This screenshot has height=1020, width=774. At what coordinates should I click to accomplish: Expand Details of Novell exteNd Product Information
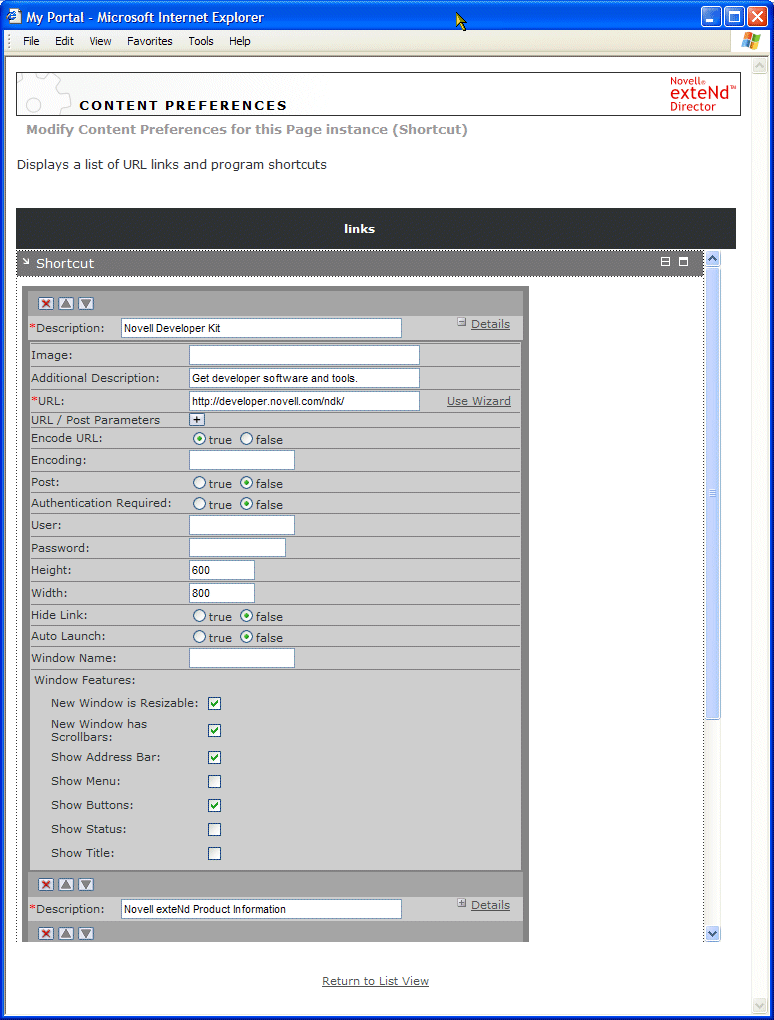point(461,903)
